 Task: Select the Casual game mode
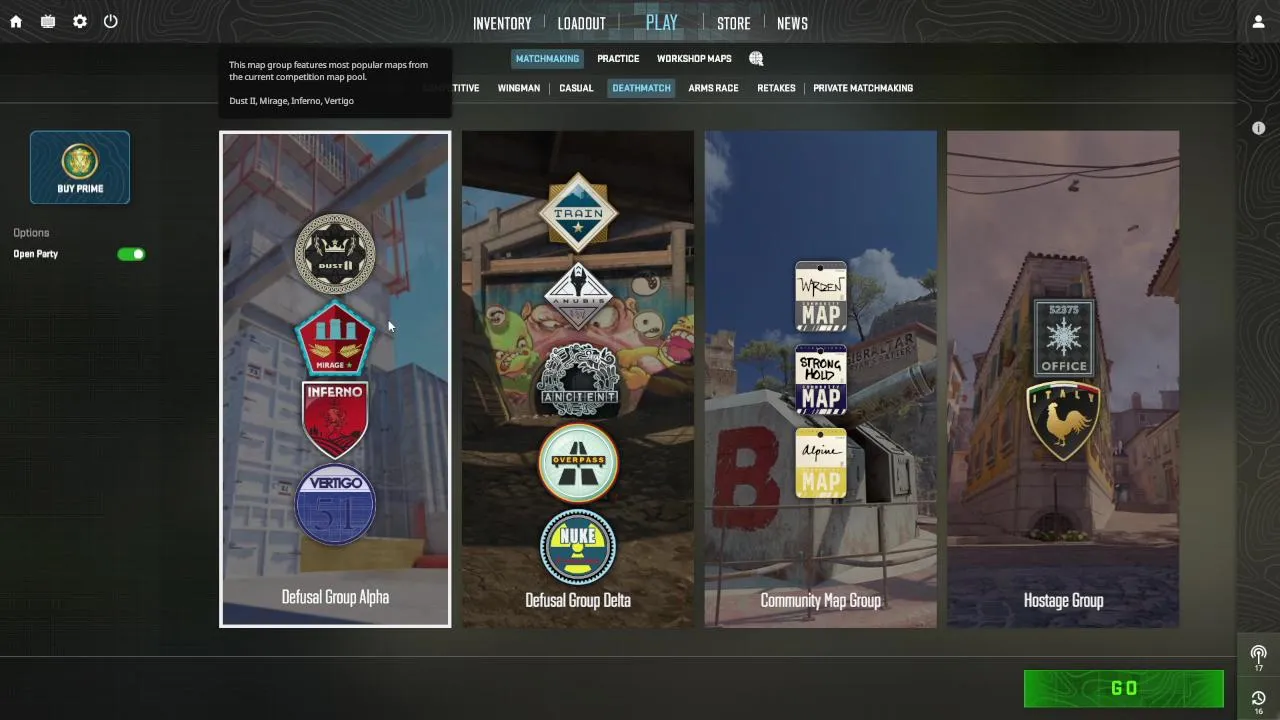pos(576,88)
